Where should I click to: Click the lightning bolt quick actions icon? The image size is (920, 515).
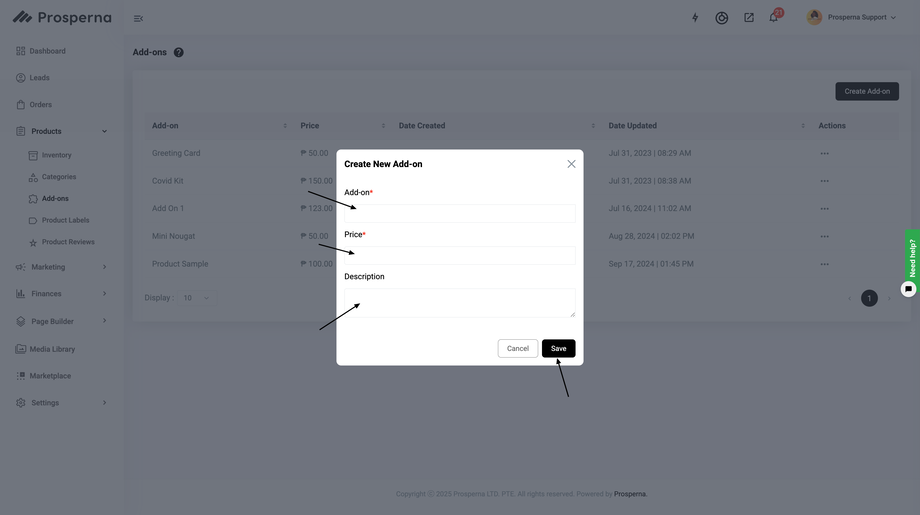point(695,18)
